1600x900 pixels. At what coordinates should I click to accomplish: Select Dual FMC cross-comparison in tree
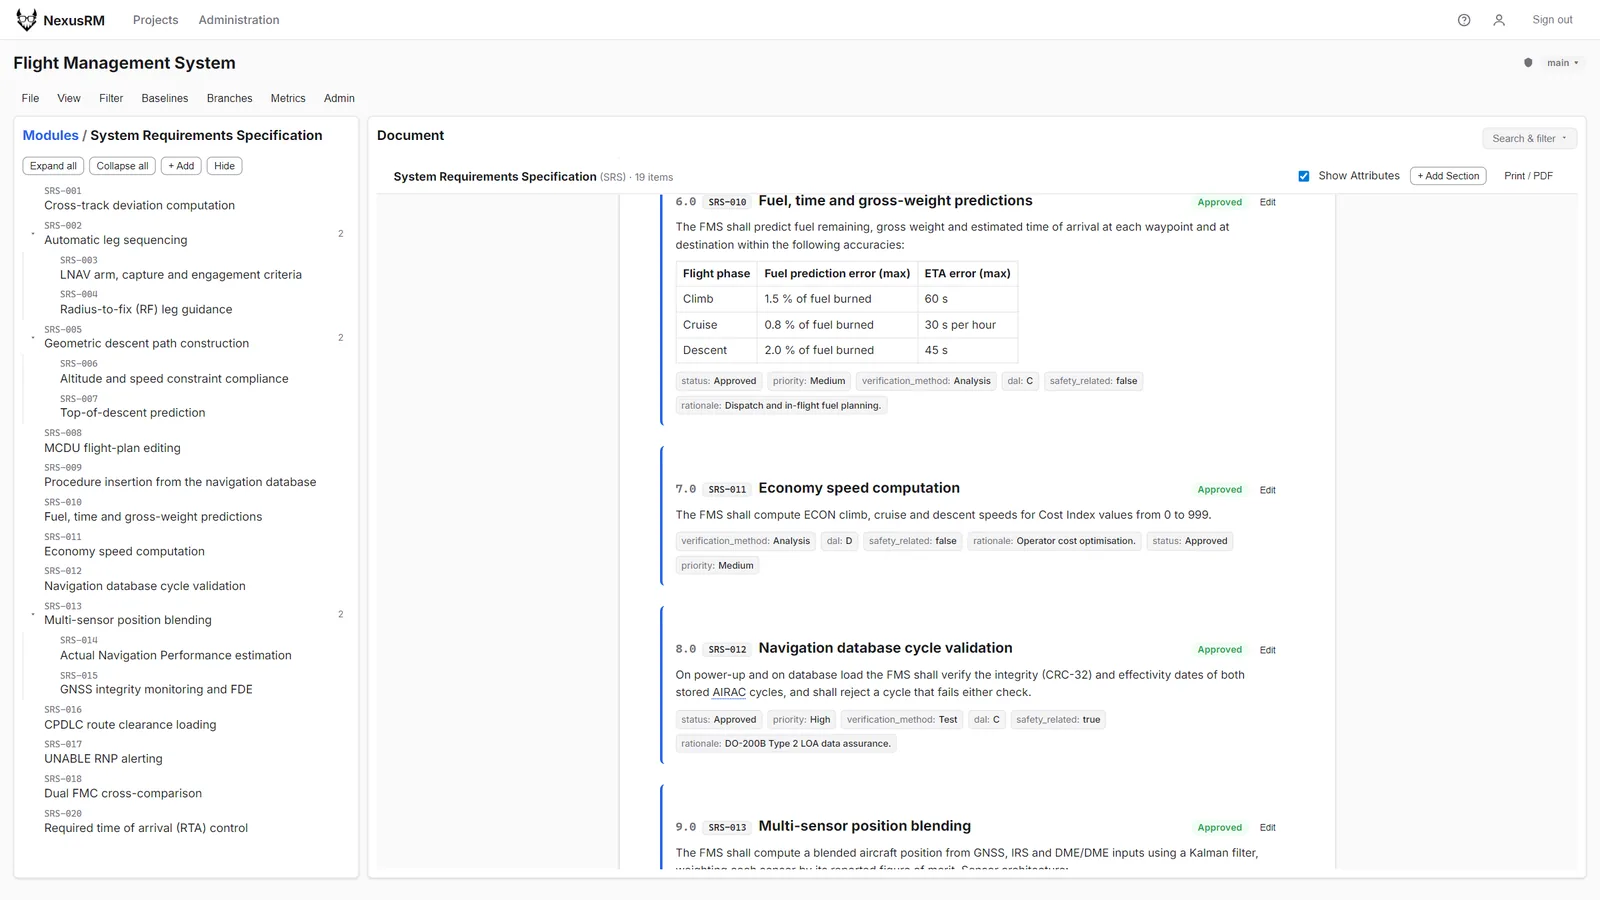pyautogui.click(x=123, y=787)
